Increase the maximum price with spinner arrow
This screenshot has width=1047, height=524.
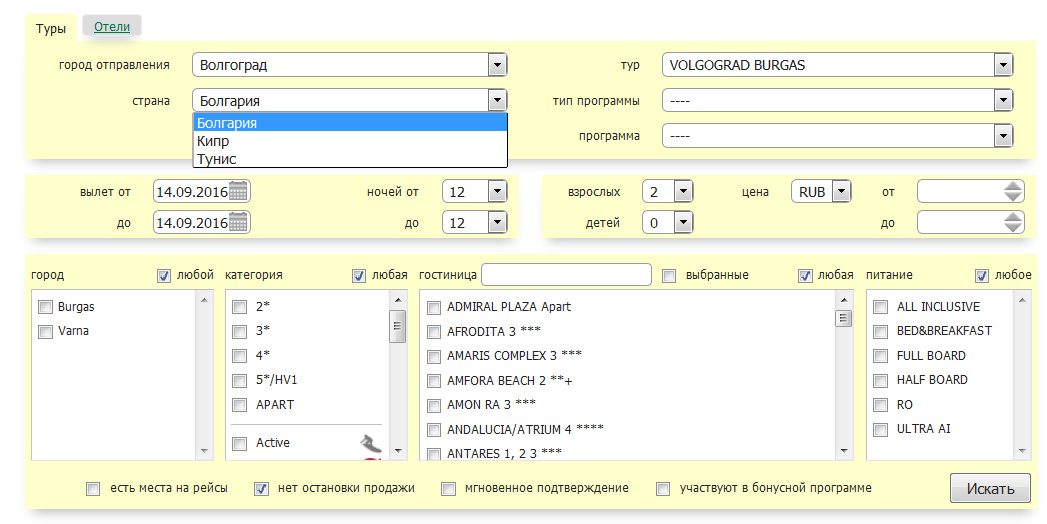(1013, 217)
